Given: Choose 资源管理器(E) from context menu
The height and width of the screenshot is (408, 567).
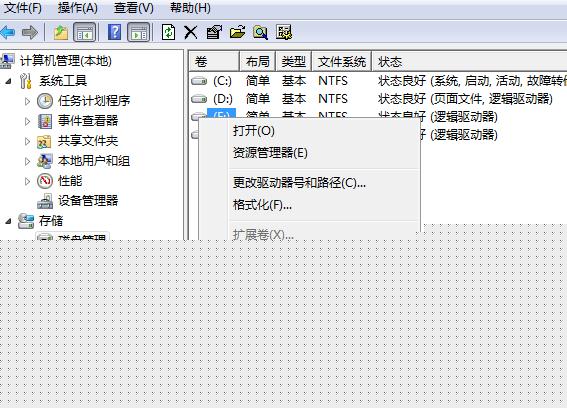Looking at the screenshot, I should click(x=270, y=153).
